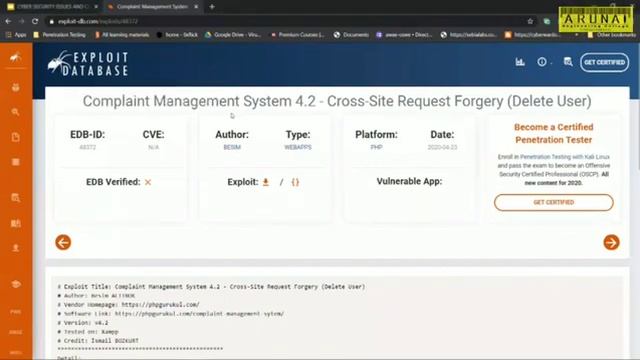Viewport: 640px width, 360px height.
Task: Click the orange sidebar top ant icon
Action: tap(16, 57)
